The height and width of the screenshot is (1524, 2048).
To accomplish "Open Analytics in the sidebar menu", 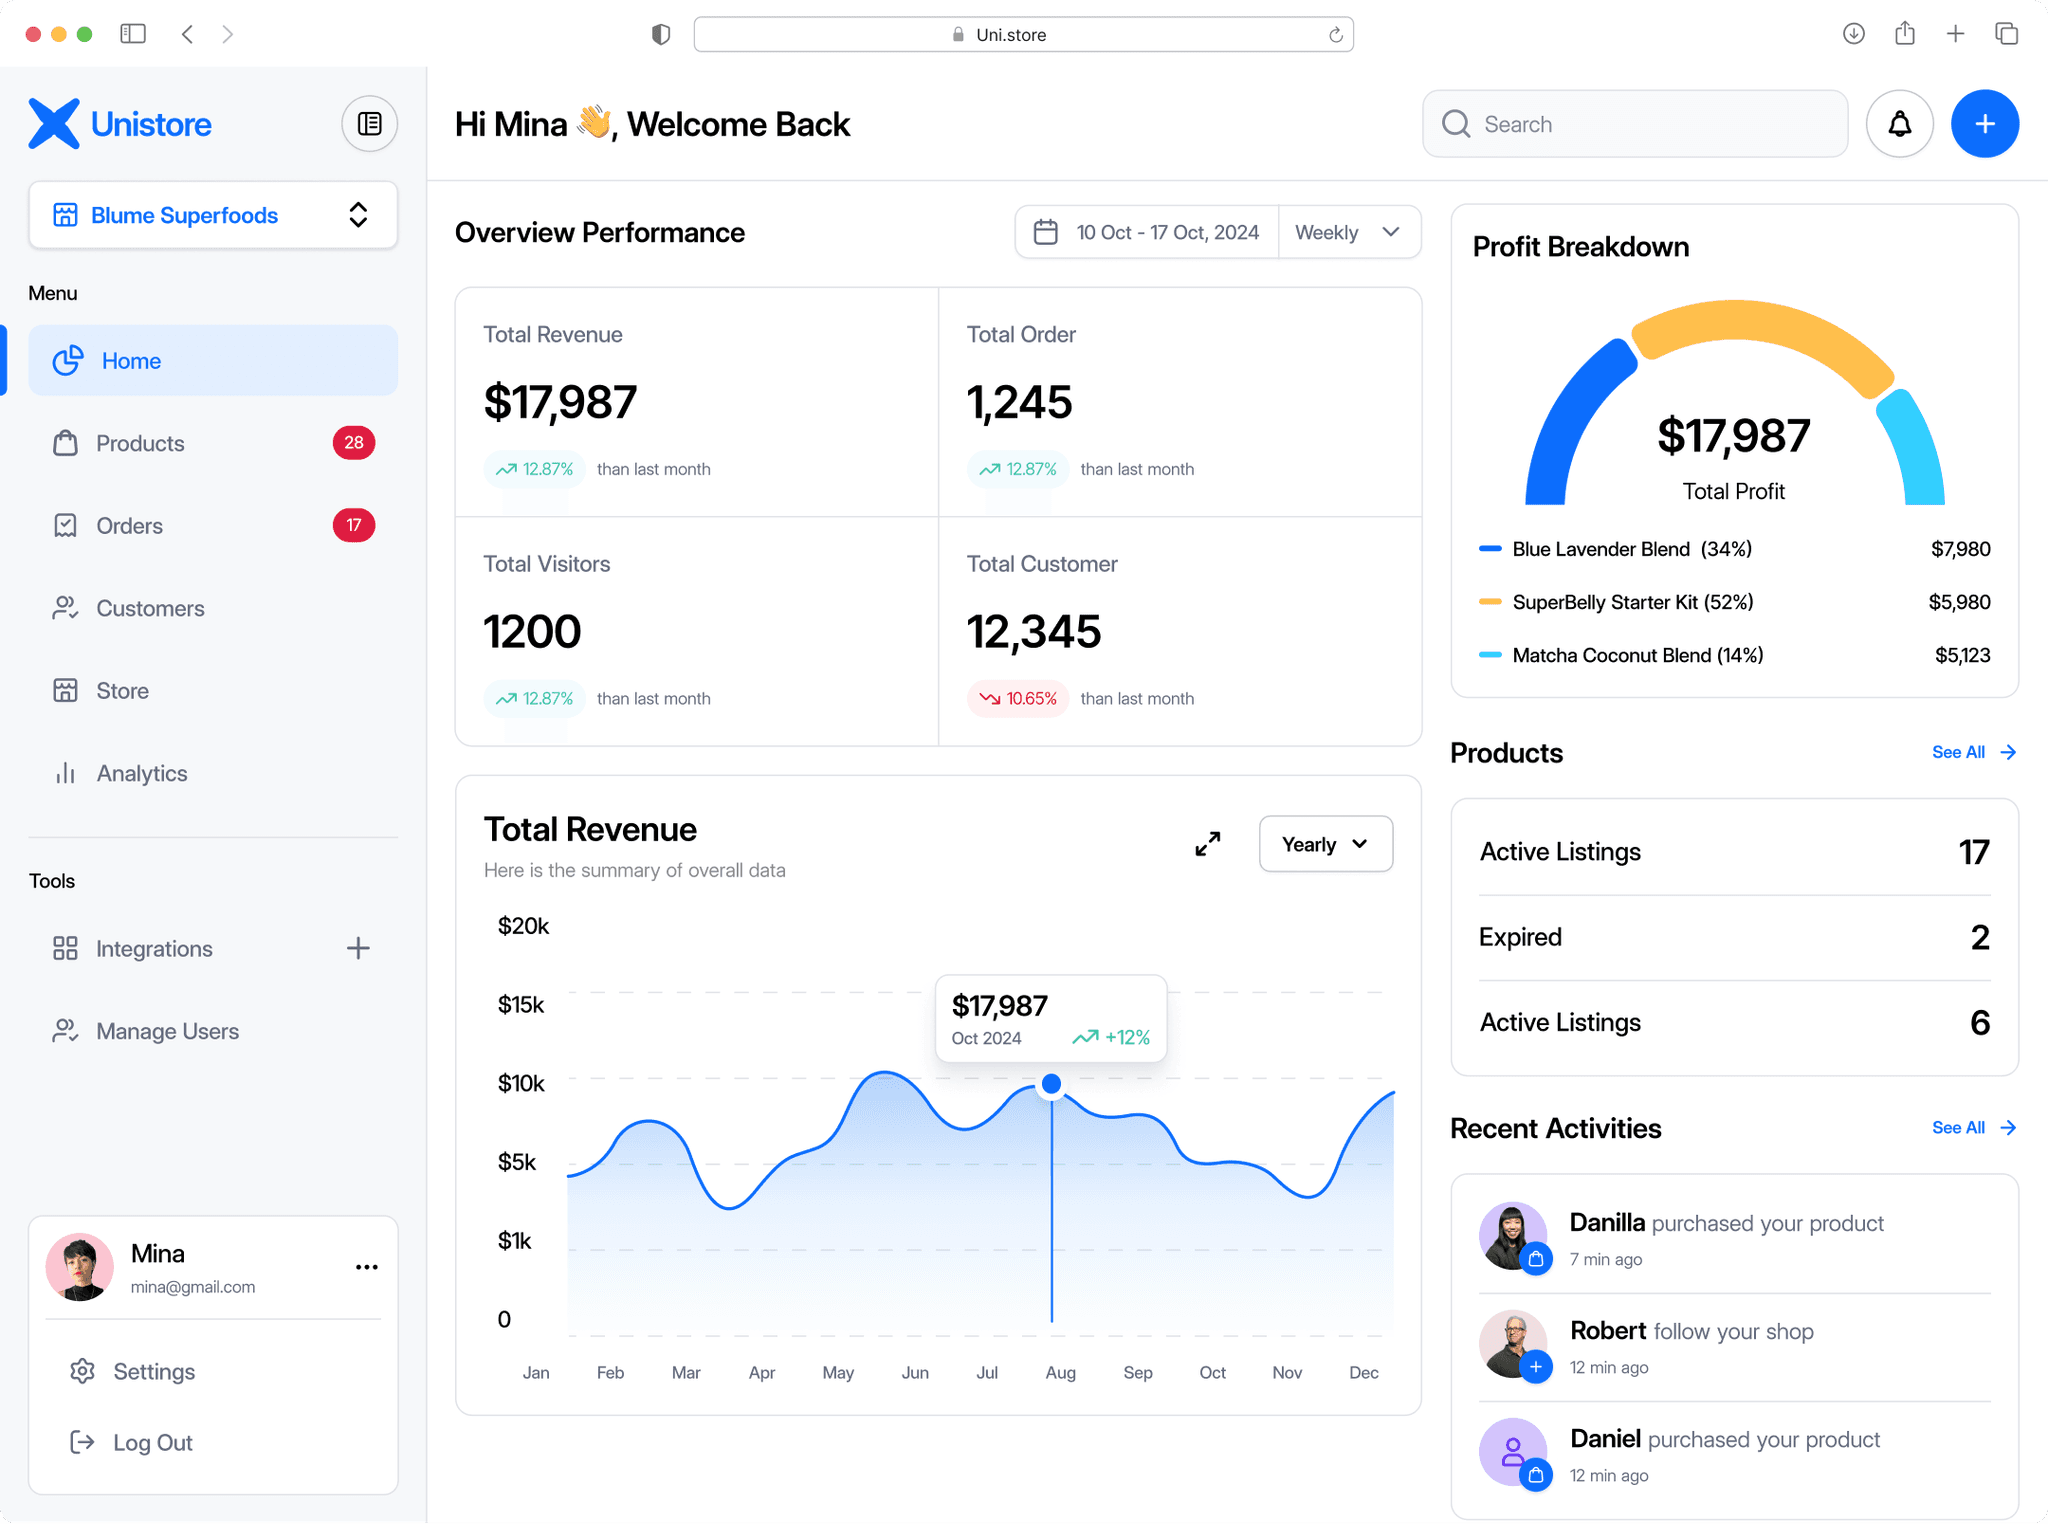I will [213, 773].
